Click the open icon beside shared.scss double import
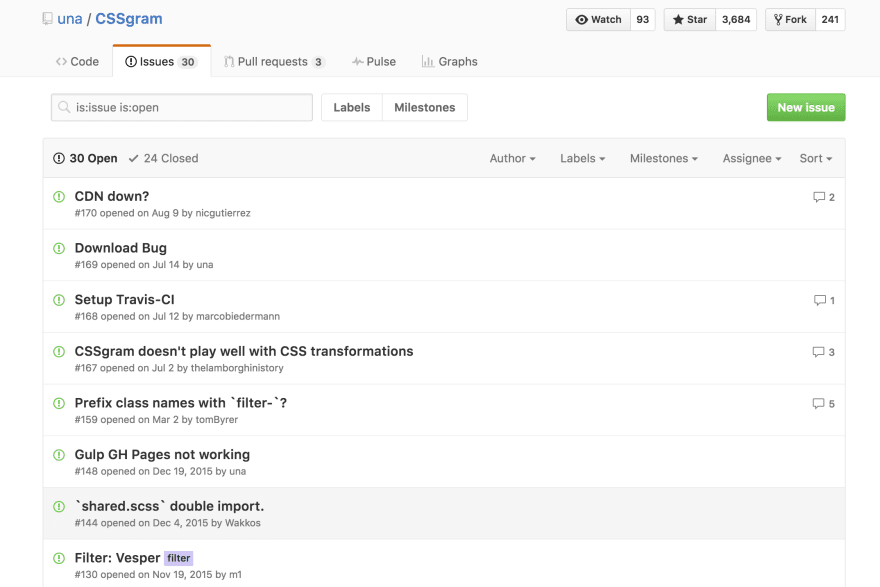Image resolution: width=880 pixels, height=587 pixels. pyautogui.click(x=59, y=506)
